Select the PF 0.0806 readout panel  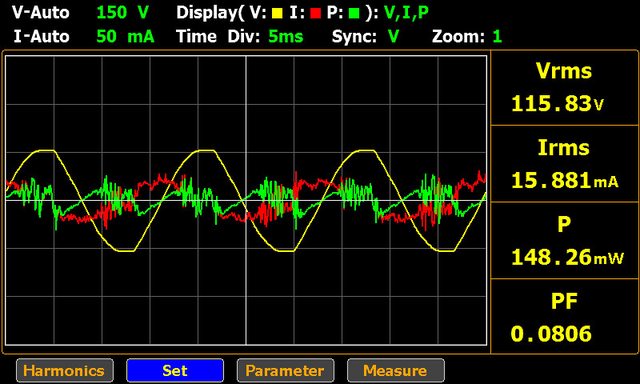[x=564, y=317]
